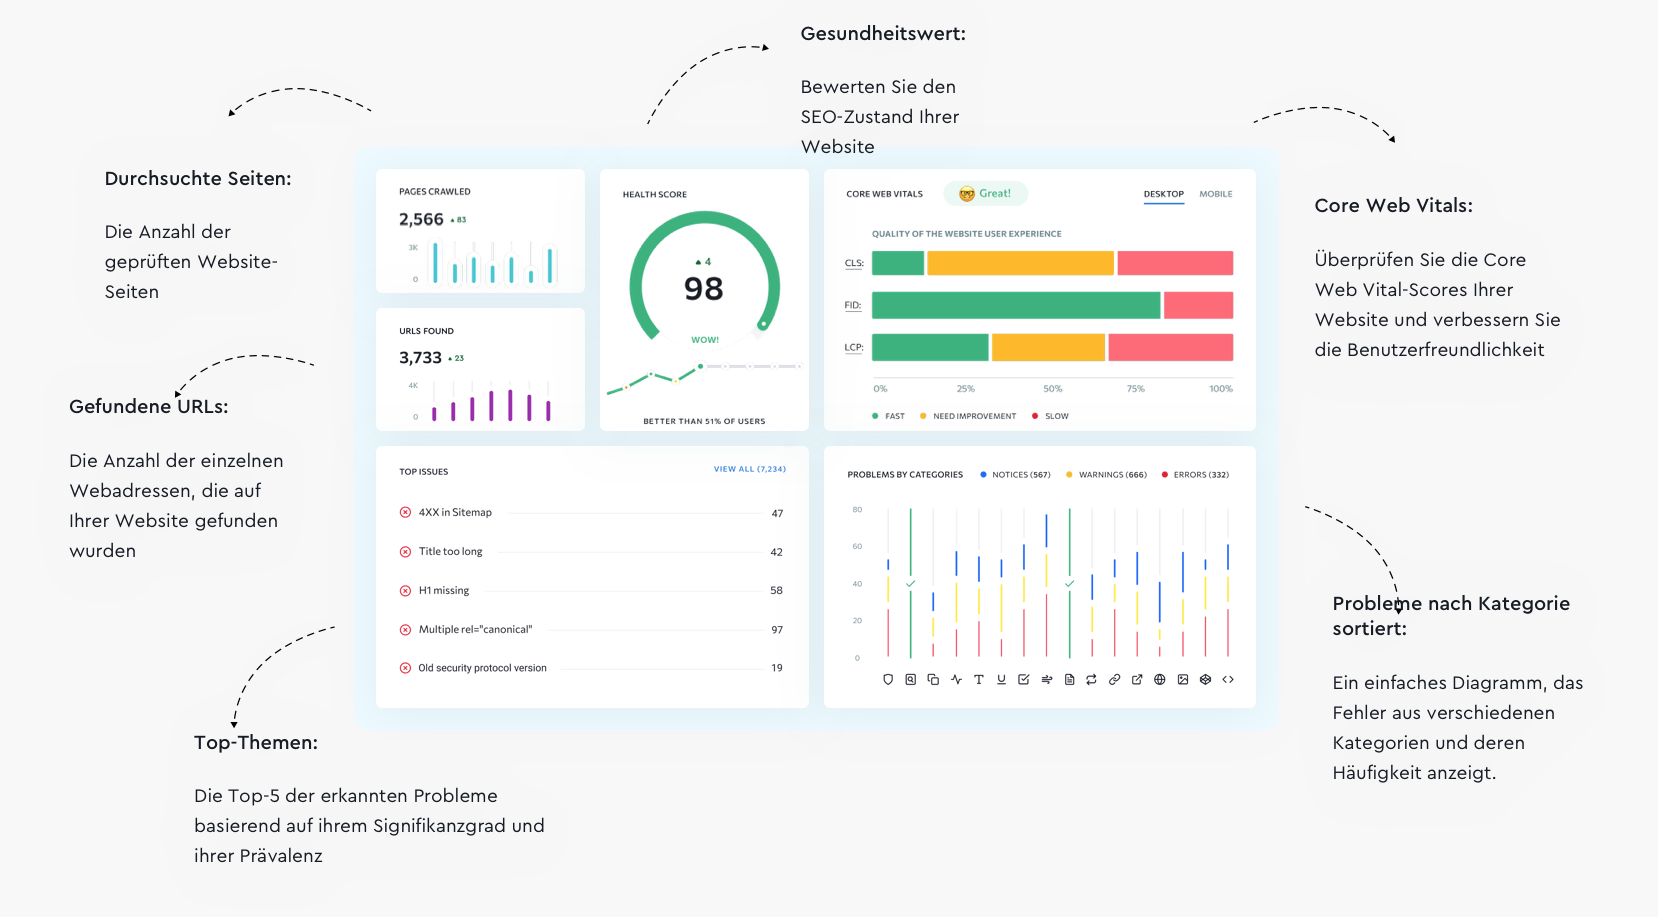Select the Desktop tab in Core Web Vitals
This screenshot has width=1658, height=917.
coord(1163,194)
